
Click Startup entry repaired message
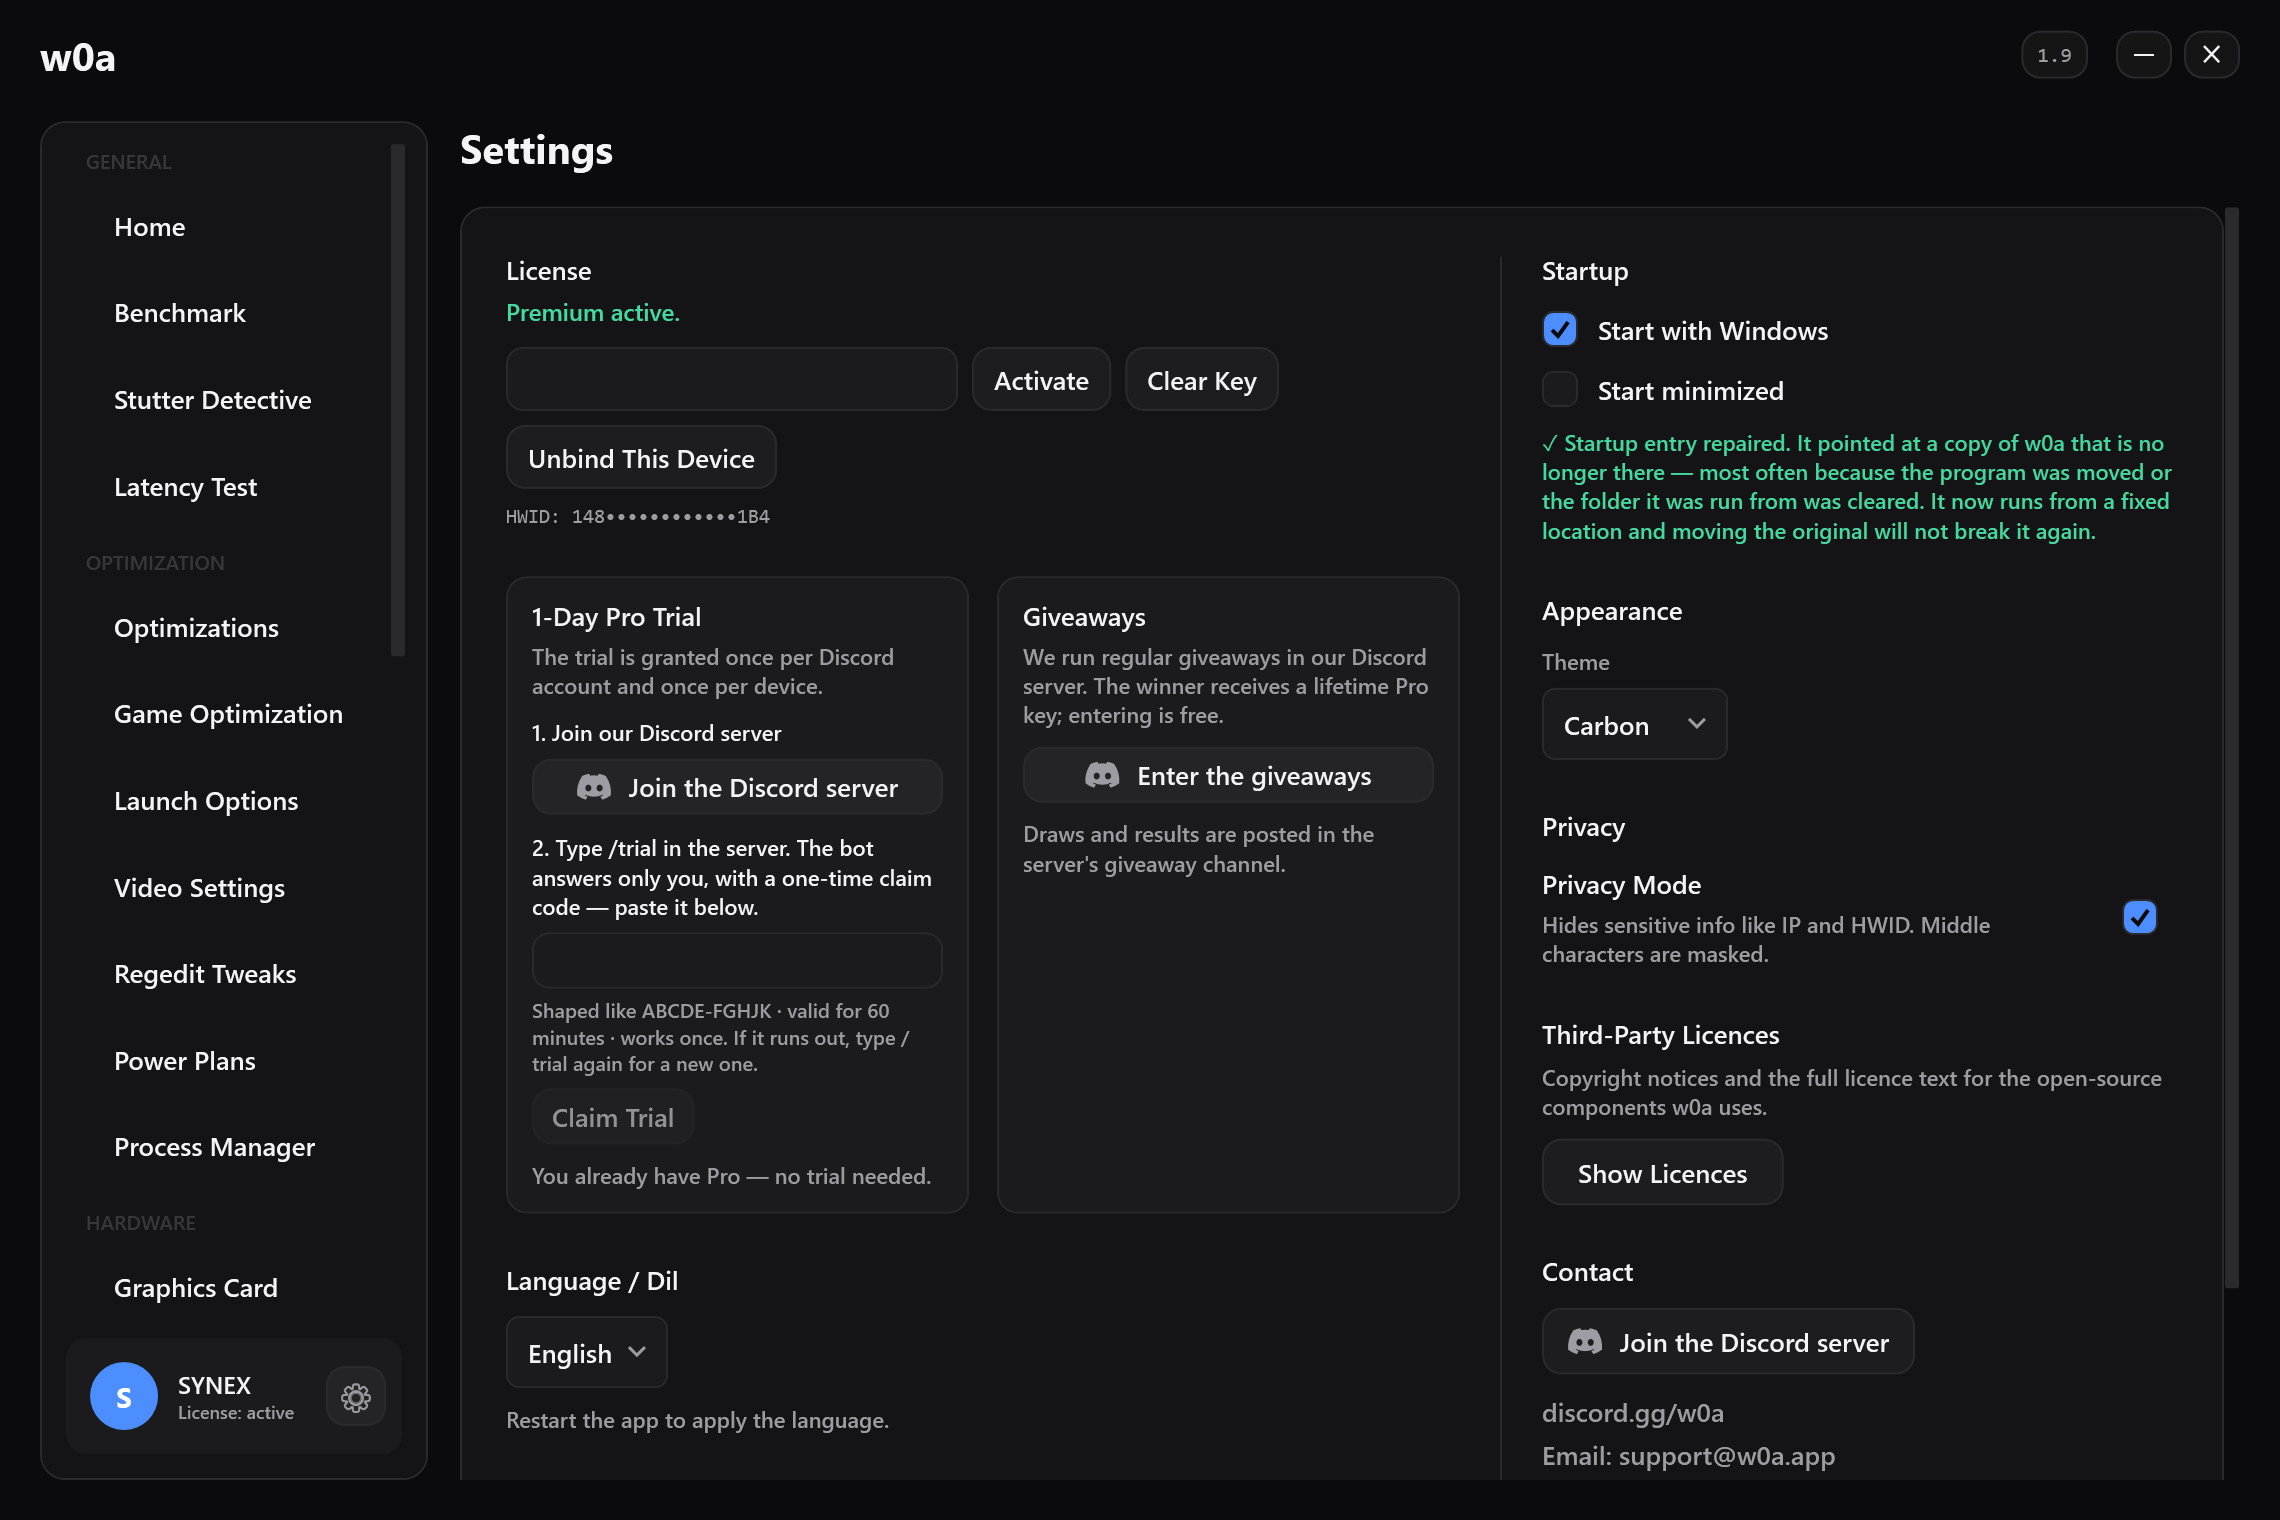[x=1857, y=487]
